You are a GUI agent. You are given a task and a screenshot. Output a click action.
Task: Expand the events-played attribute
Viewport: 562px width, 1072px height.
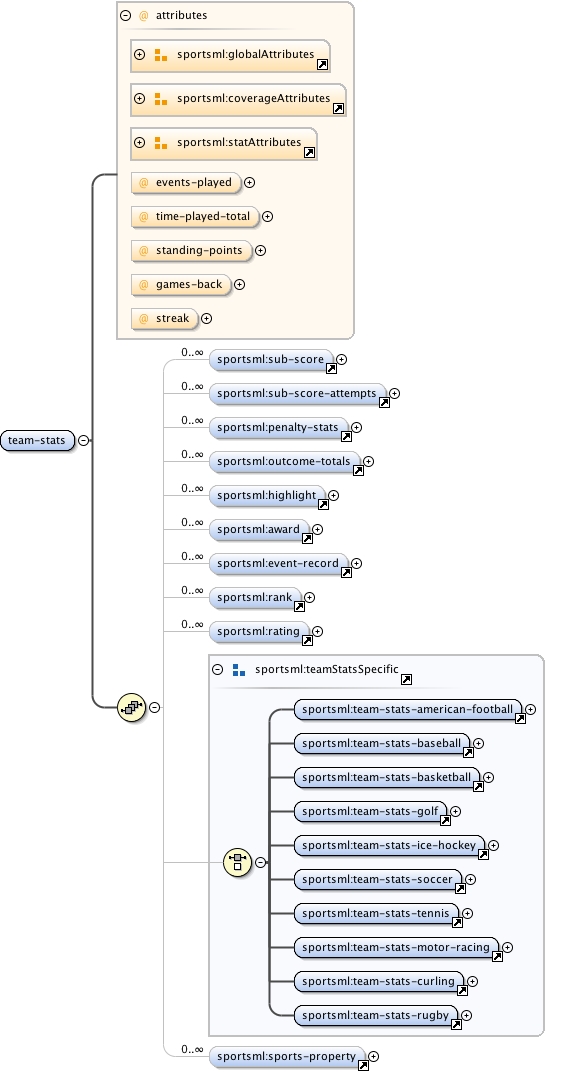(x=250, y=183)
